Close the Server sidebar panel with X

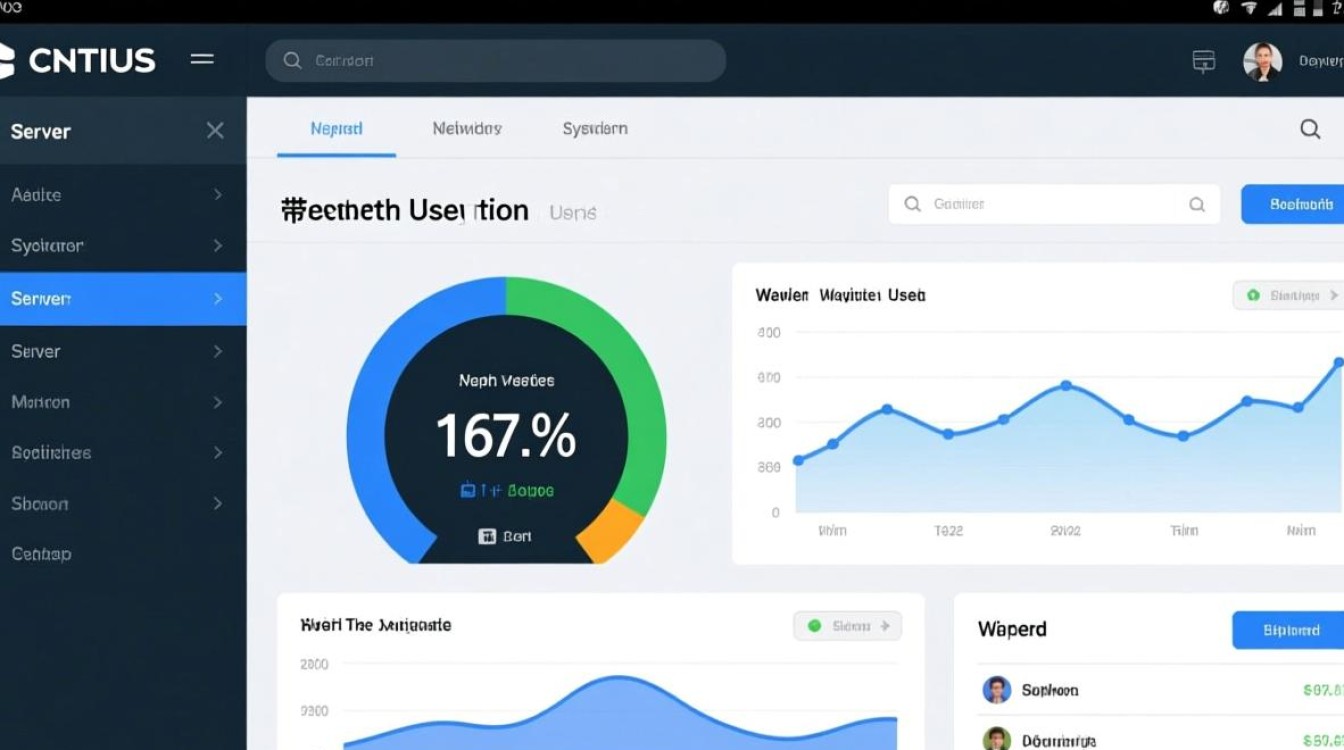[215, 130]
